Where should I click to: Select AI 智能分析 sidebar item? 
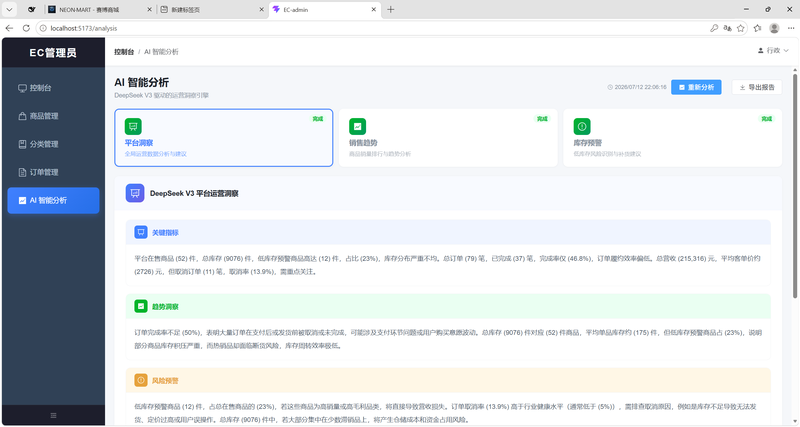(x=53, y=200)
